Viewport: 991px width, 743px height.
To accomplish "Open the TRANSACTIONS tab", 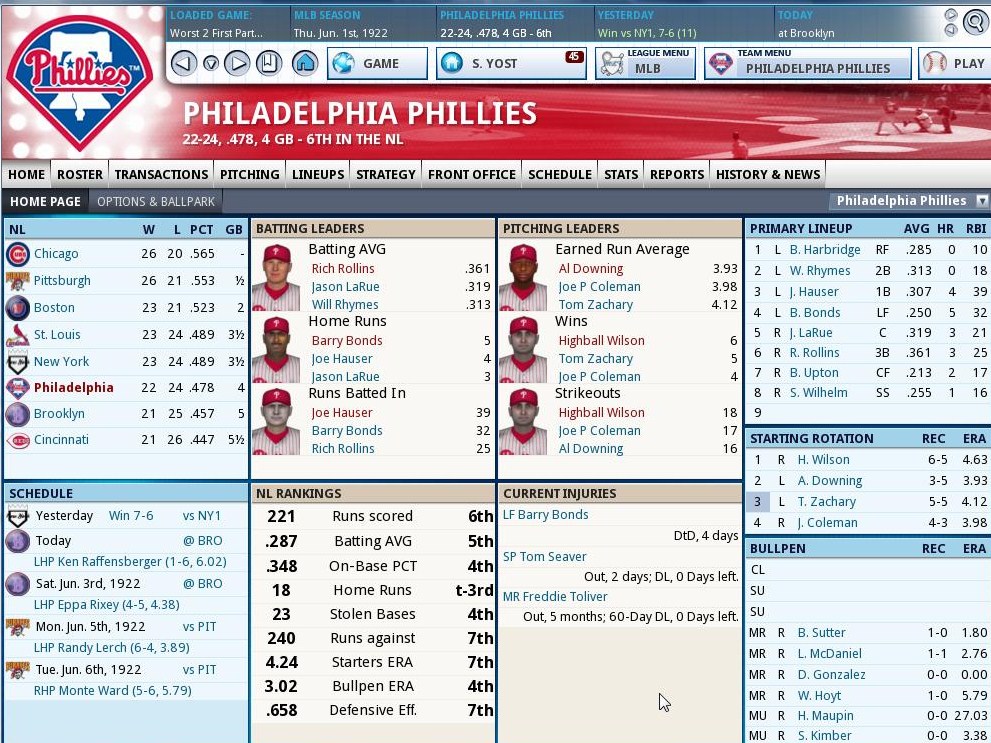I will (161, 175).
